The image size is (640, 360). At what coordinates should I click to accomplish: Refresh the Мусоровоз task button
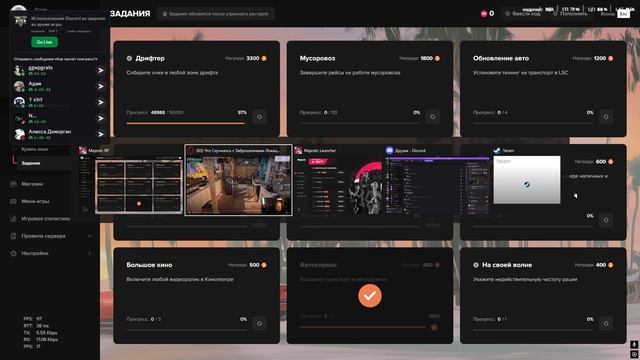[433, 117]
